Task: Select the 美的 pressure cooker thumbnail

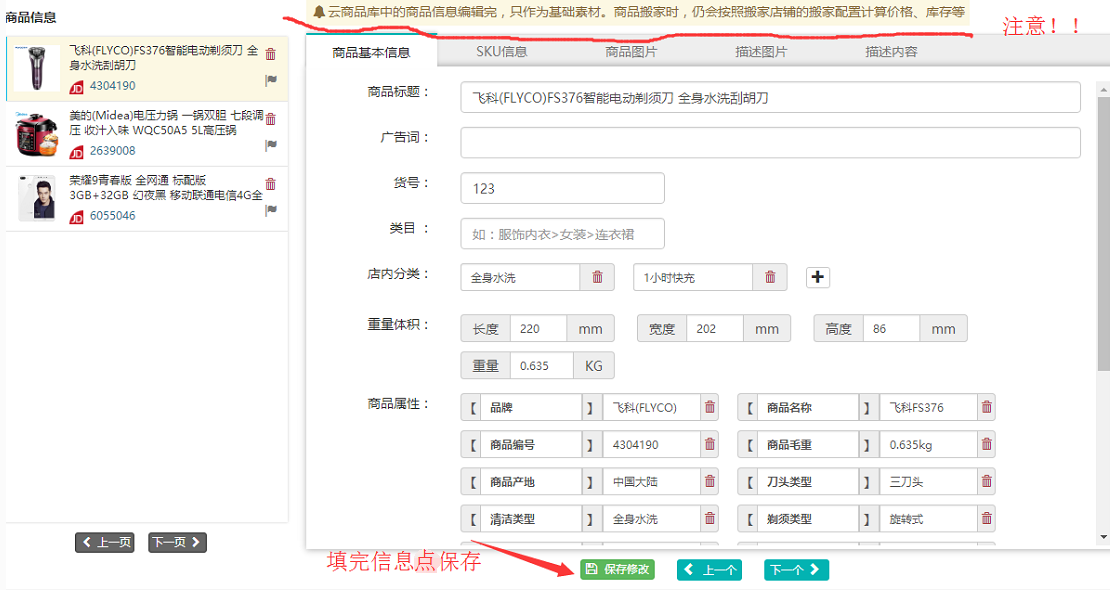Action: (x=37, y=133)
